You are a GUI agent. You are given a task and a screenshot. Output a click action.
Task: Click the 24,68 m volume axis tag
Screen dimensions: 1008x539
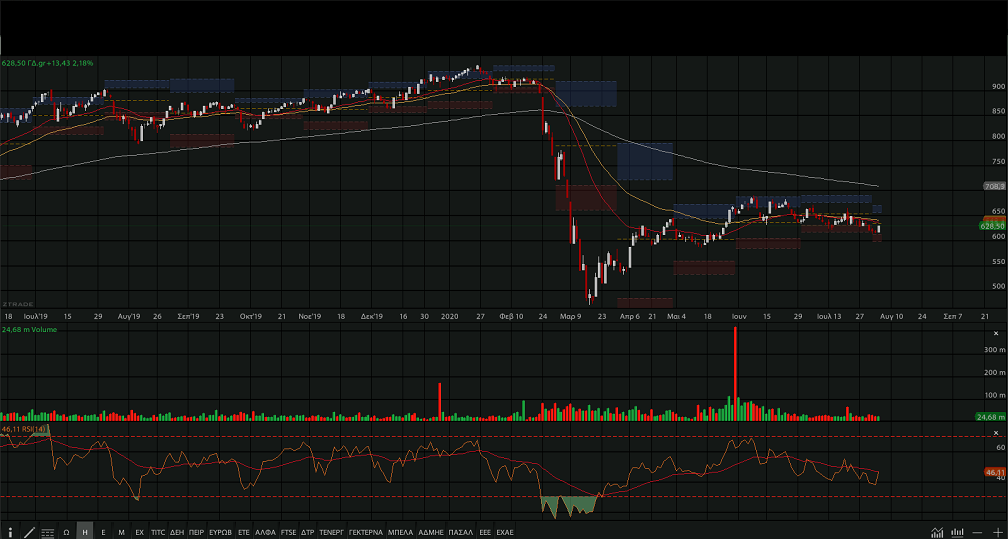tap(991, 417)
